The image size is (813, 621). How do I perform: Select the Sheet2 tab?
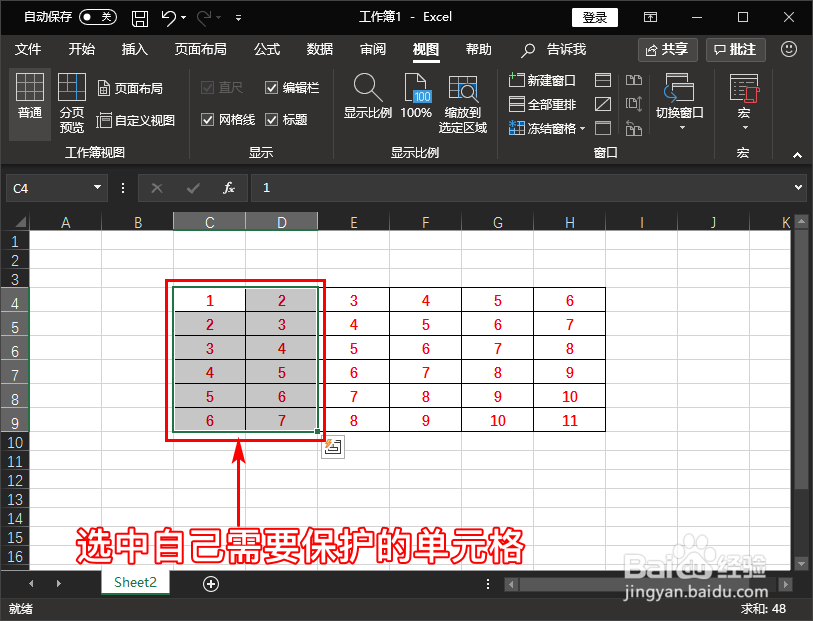tap(135, 582)
